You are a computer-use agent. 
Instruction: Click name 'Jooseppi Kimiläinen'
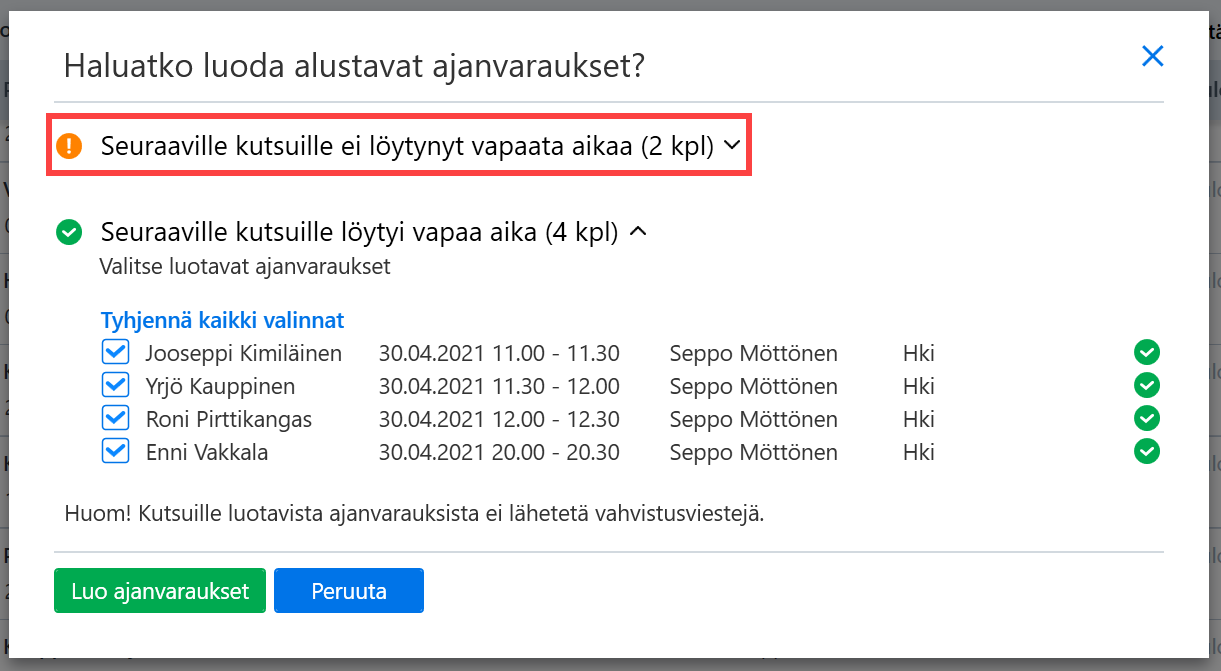click(x=244, y=353)
